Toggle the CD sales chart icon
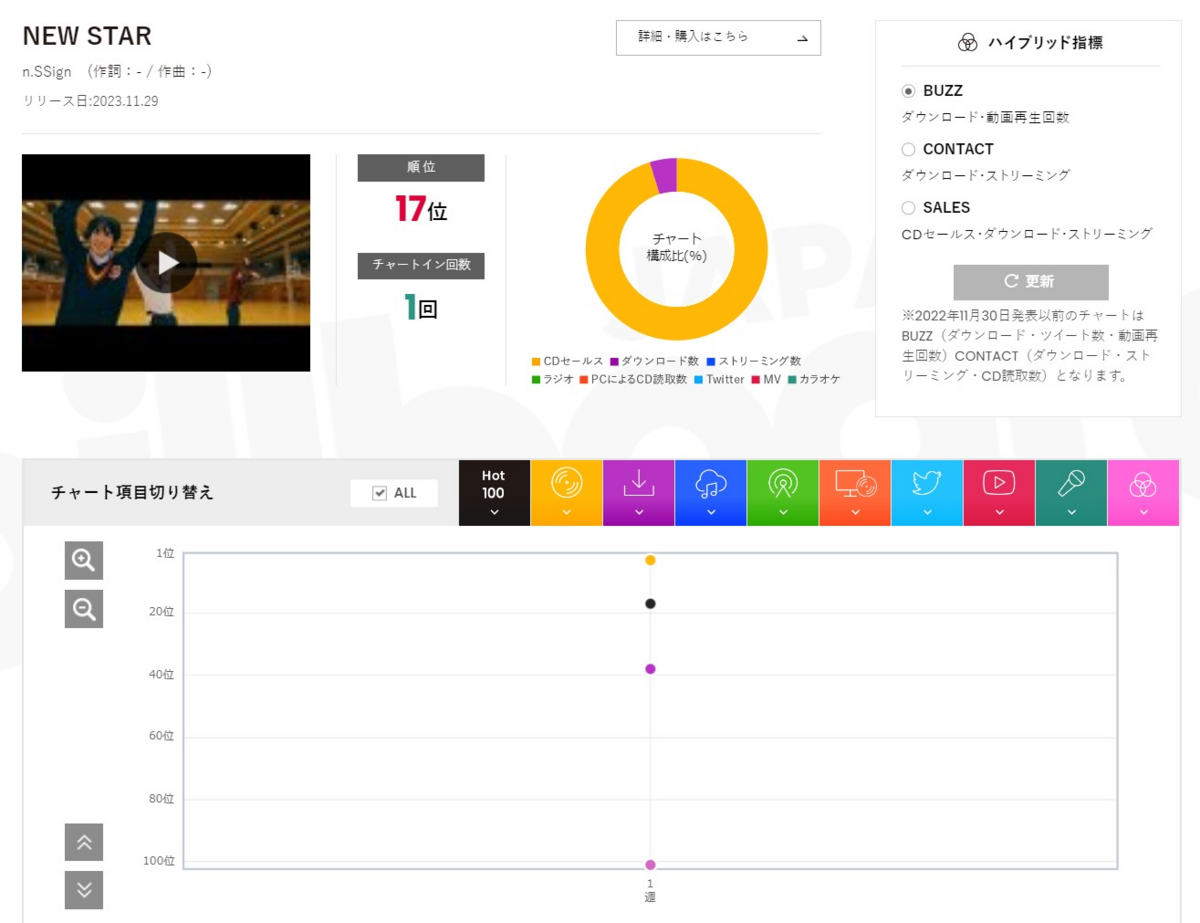1200x923 pixels. [566, 493]
